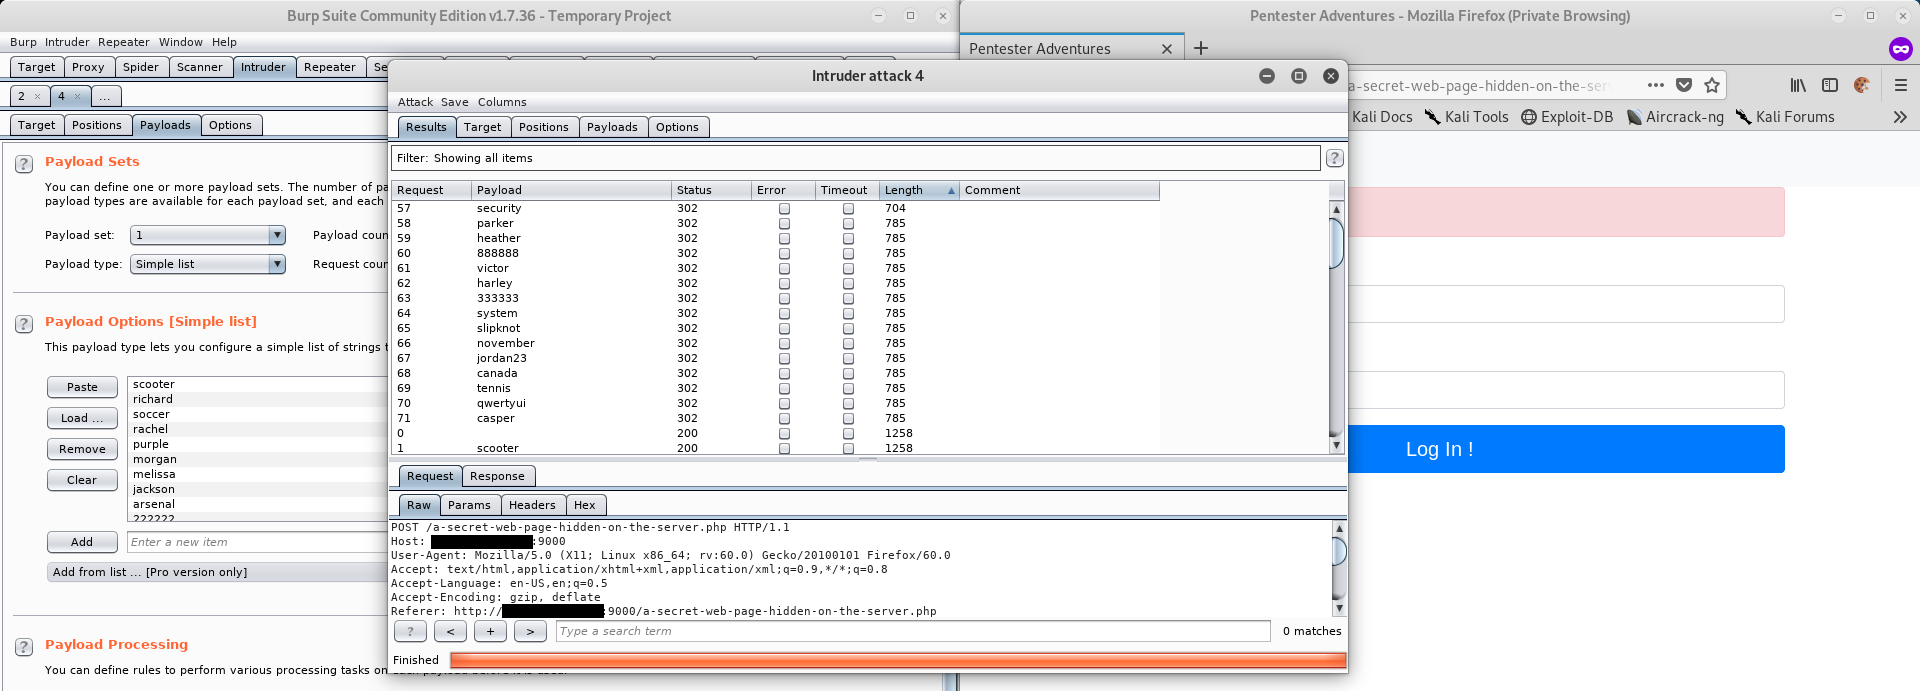Toggle Timeout checkbox for request 57

pos(848,209)
